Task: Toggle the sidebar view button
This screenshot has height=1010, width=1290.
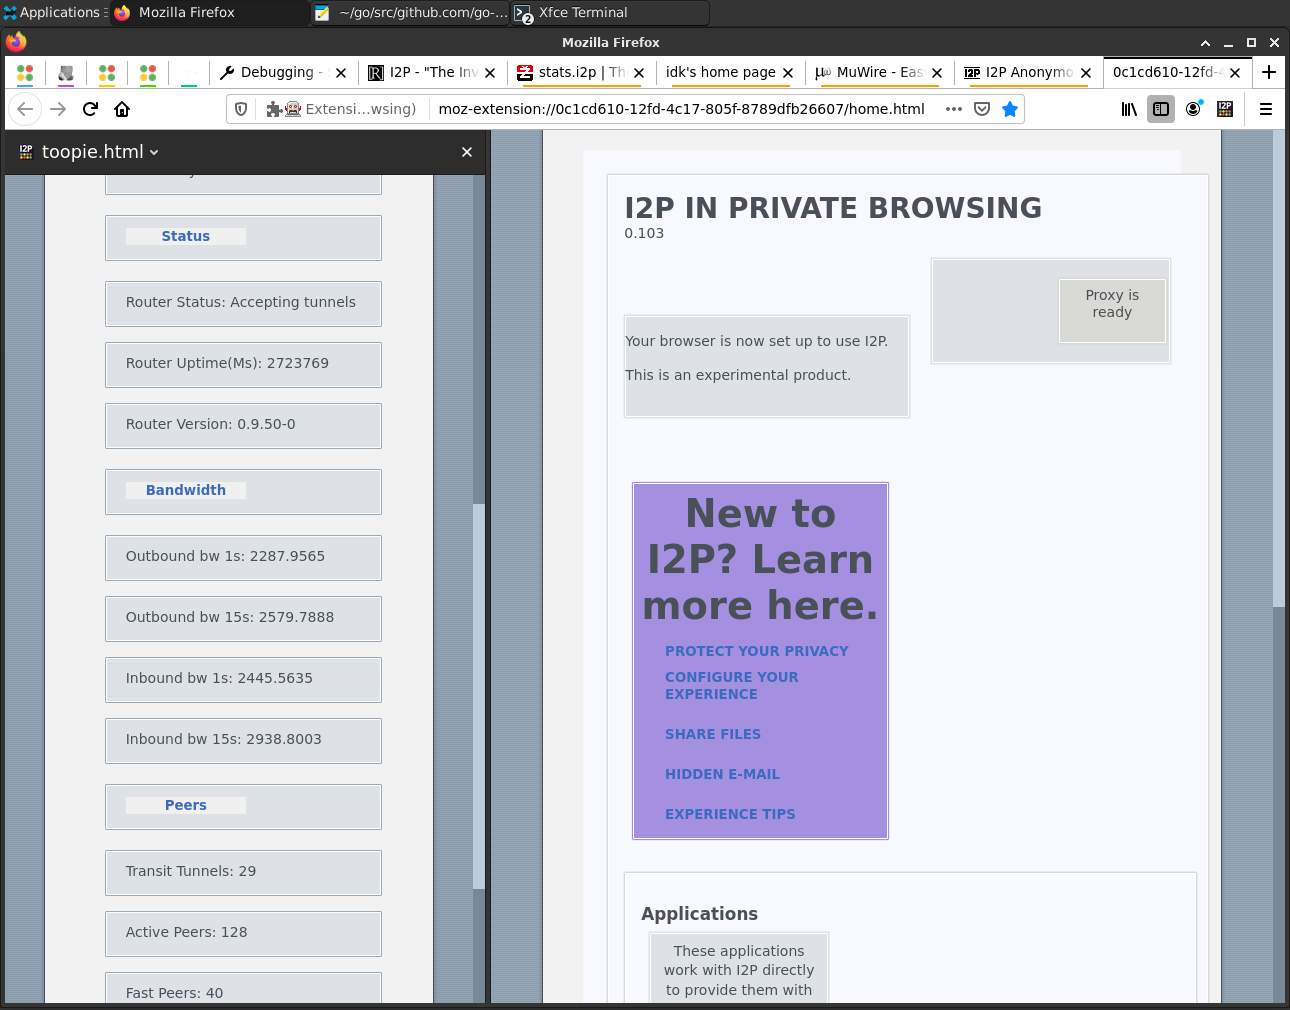Action: tap(1161, 109)
